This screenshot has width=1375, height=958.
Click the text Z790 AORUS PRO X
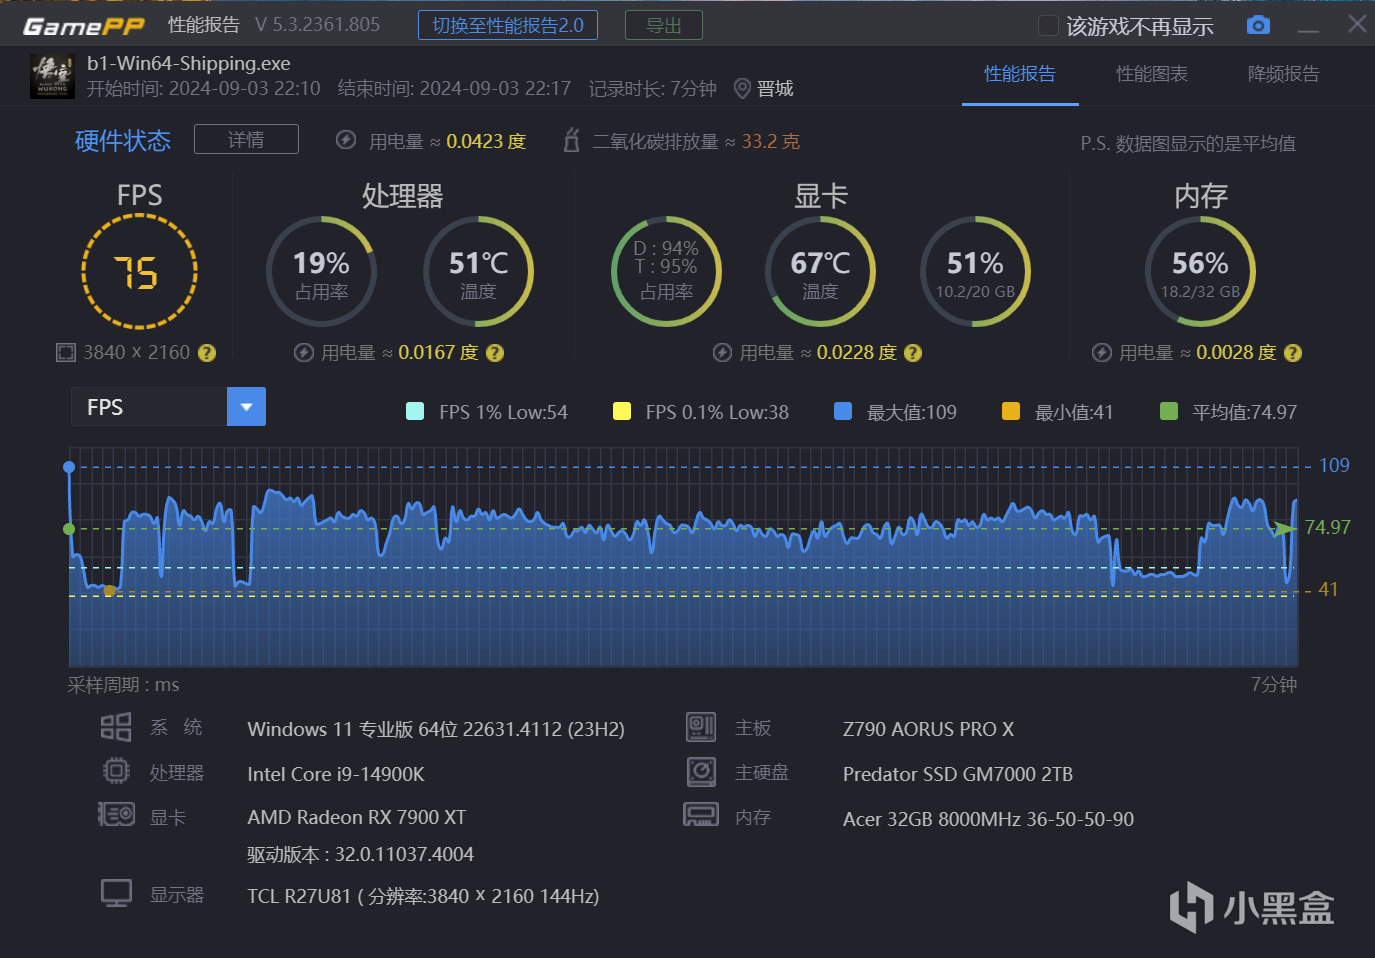pyautogui.click(x=928, y=729)
